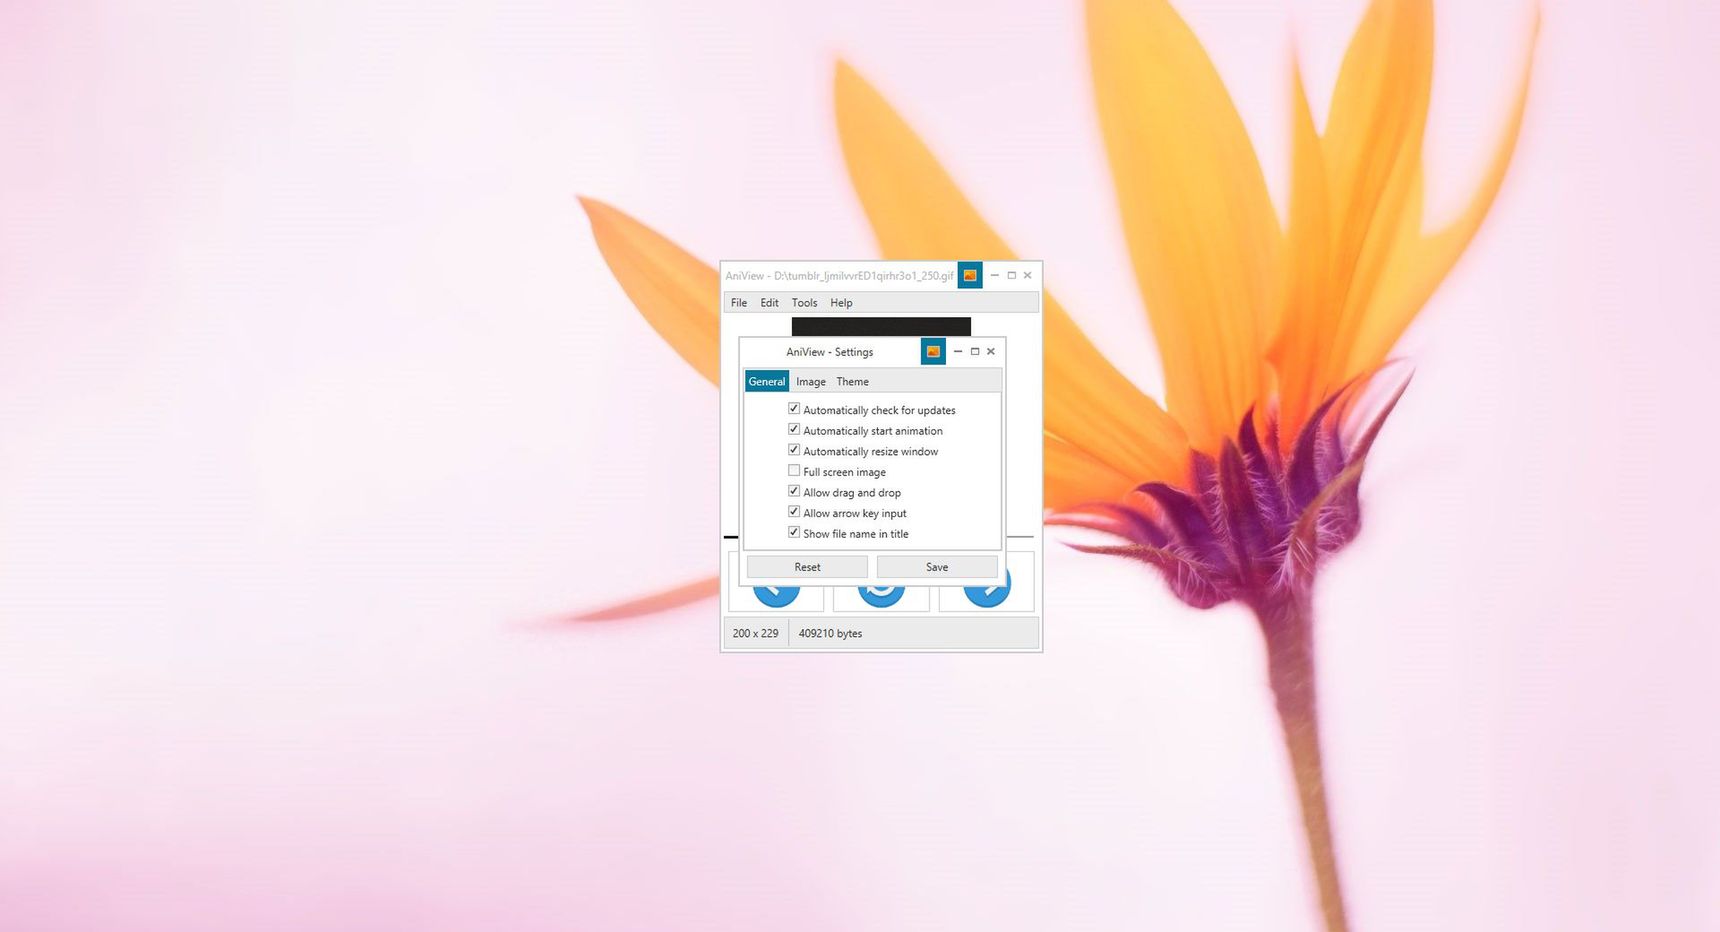Open the Tools menu
Screen dimensions: 1720x932
click(x=804, y=303)
